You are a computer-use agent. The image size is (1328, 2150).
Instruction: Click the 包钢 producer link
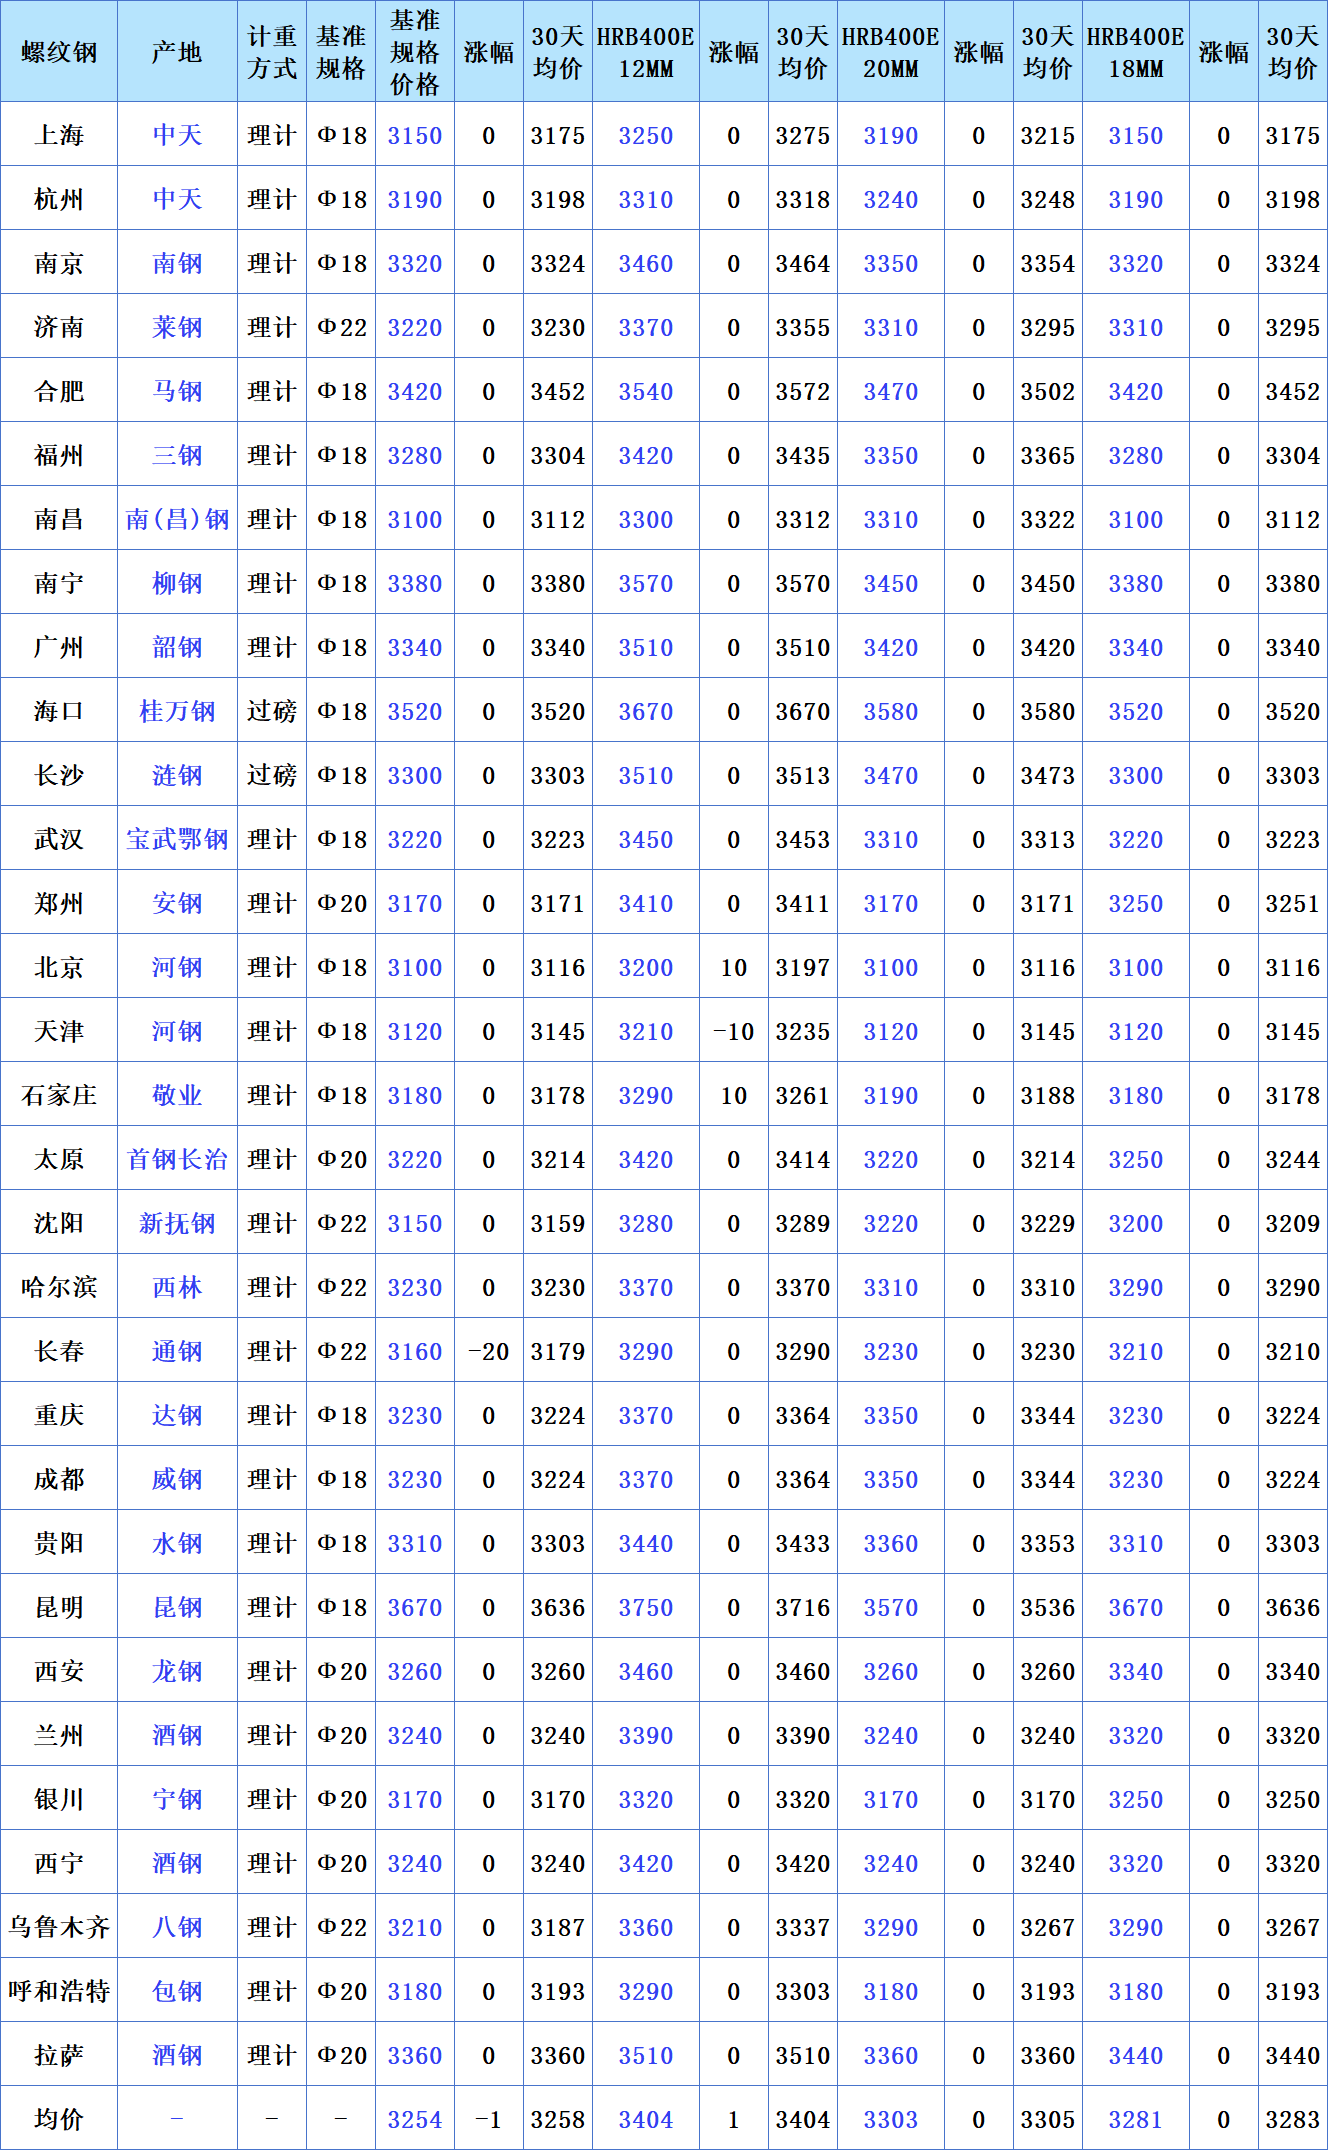click(177, 1991)
